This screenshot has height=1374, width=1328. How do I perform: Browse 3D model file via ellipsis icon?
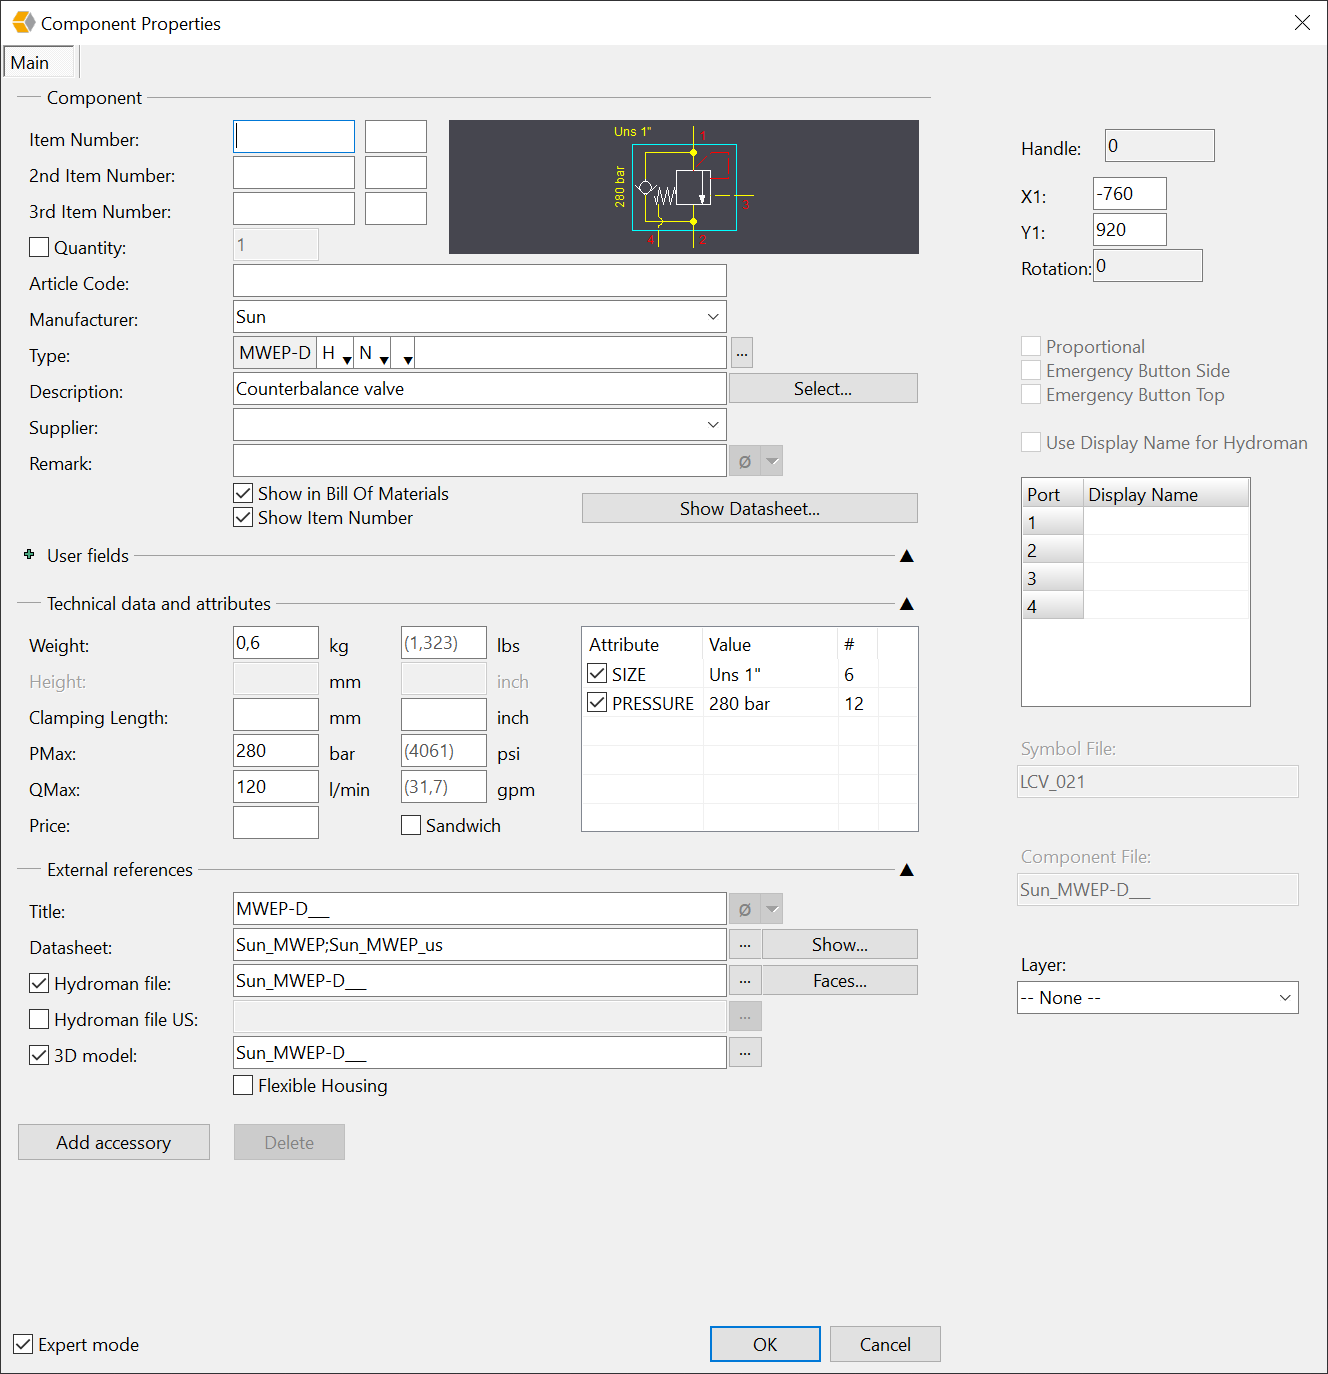pos(744,1052)
